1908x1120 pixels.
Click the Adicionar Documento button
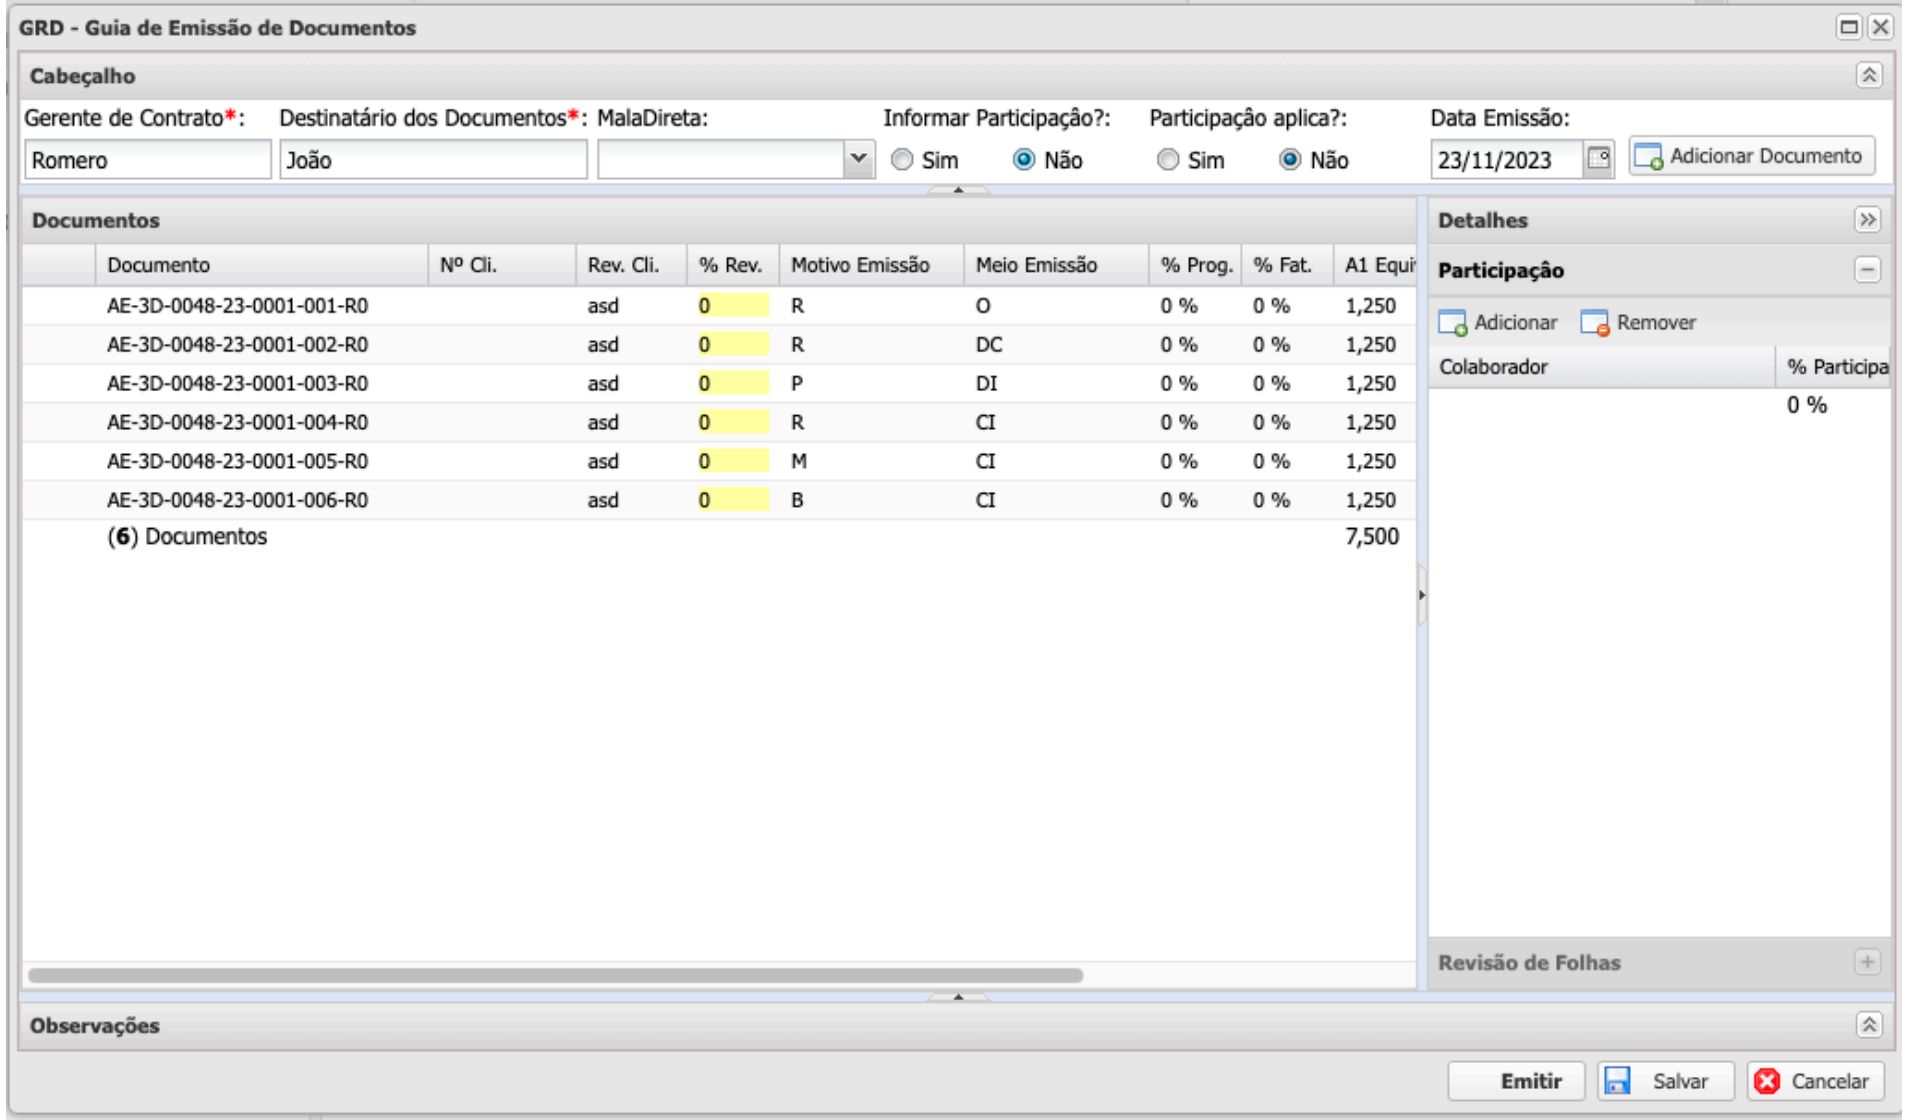coord(1751,157)
